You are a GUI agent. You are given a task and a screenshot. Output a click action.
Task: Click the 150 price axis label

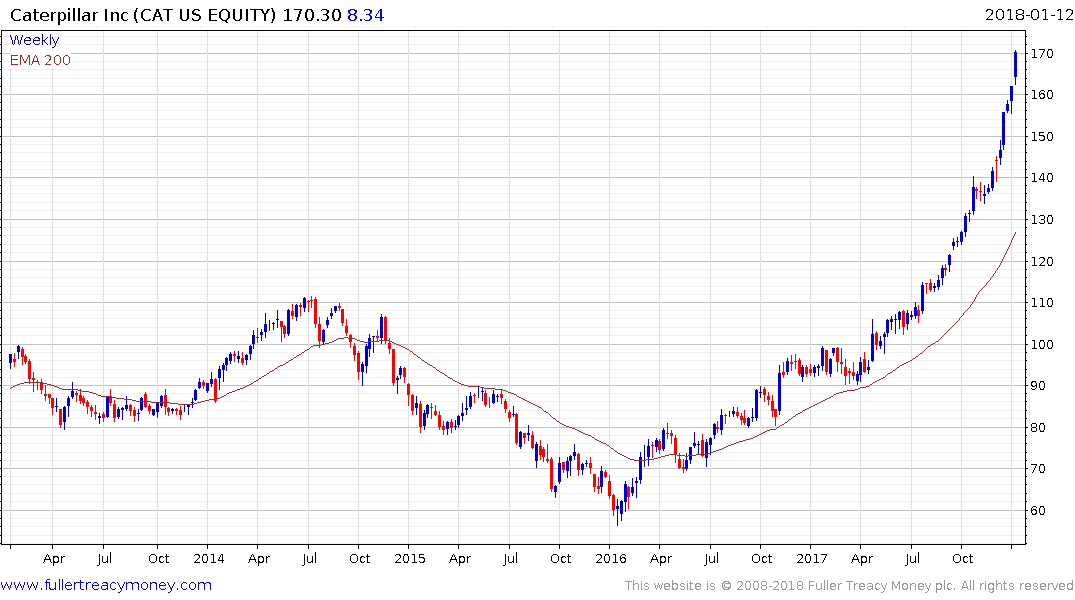[1042, 136]
